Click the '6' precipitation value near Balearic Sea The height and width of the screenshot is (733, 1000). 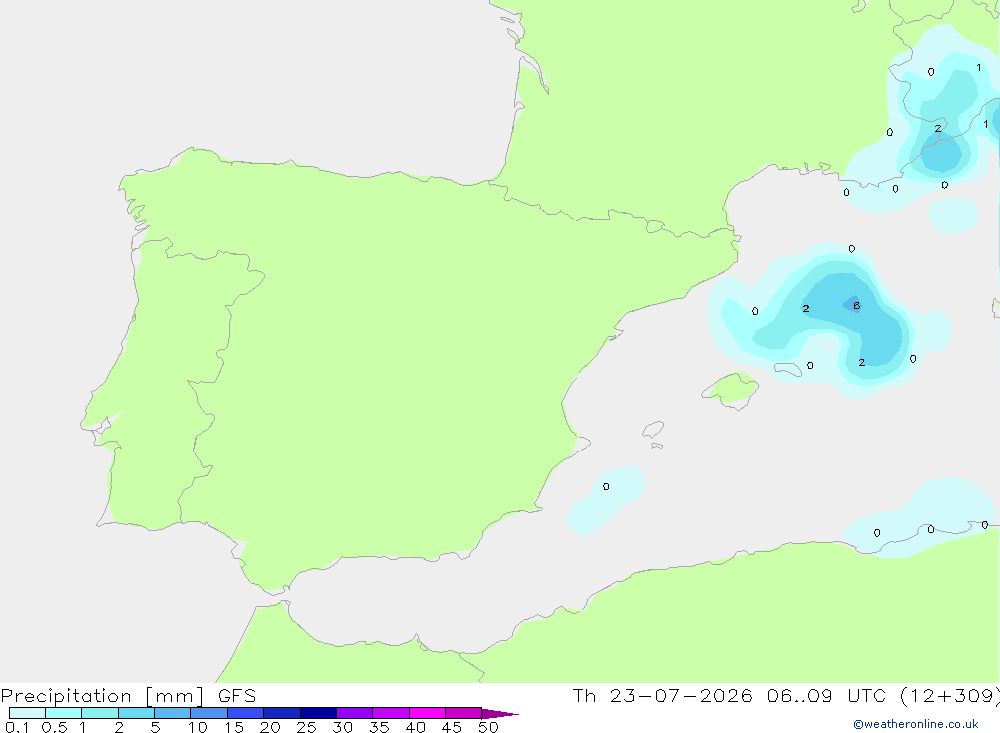(857, 306)
